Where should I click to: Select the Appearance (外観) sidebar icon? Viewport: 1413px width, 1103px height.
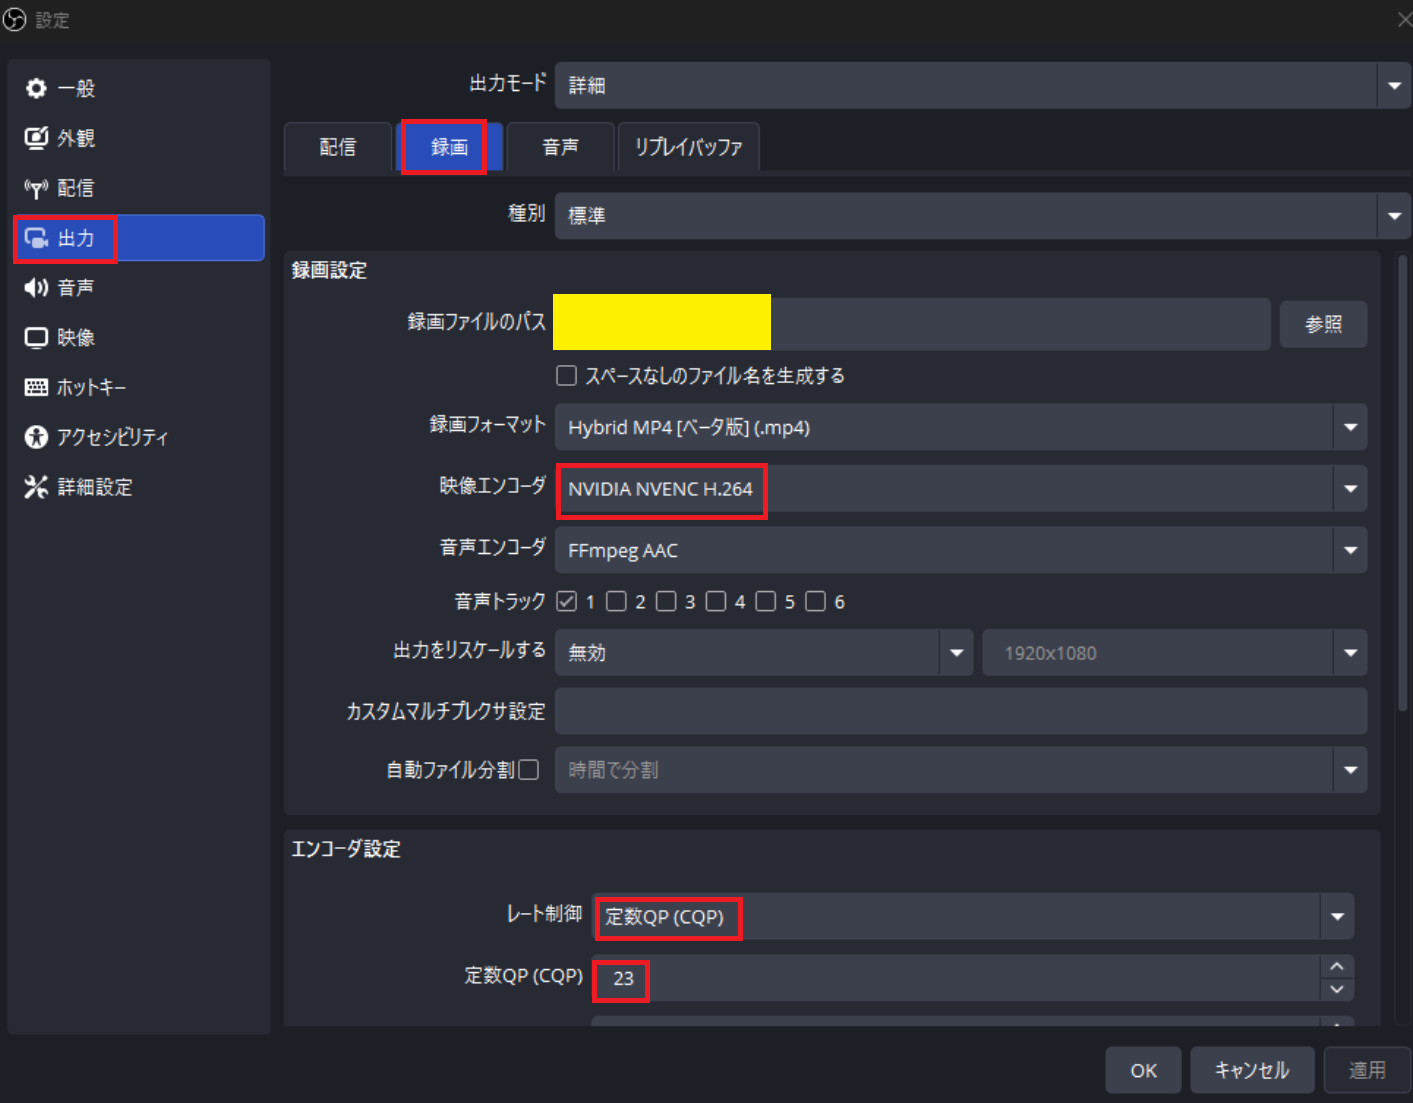click(x=36, y=138)
